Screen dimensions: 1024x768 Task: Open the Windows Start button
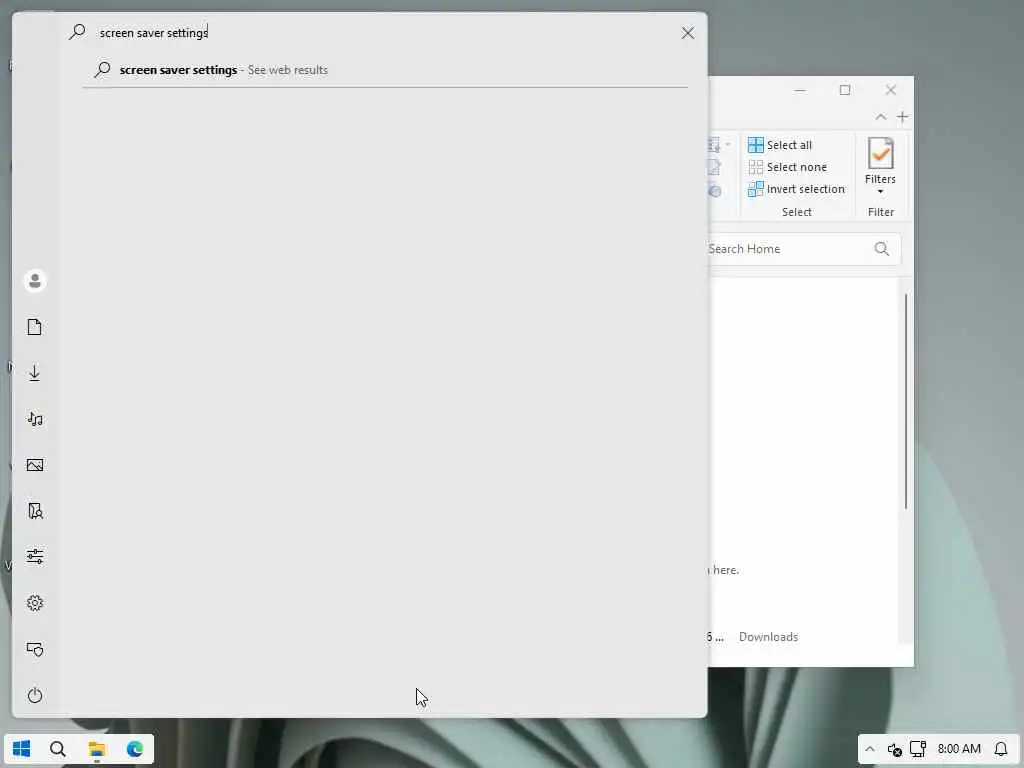pyautogui.click(x=22, y=748)
